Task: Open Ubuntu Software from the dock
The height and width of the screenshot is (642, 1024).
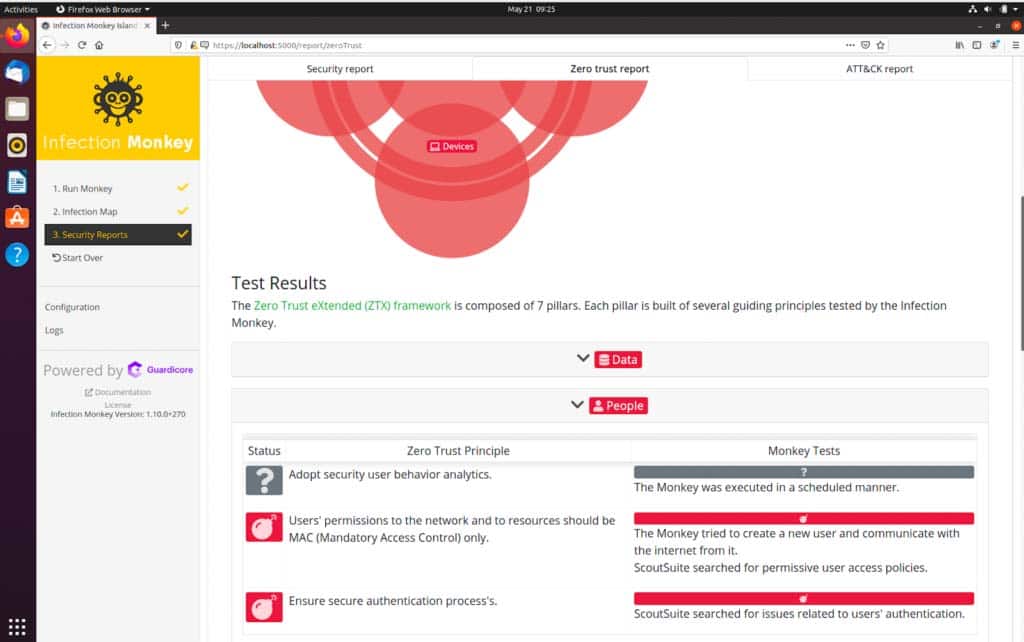Action: pos(17,217)
